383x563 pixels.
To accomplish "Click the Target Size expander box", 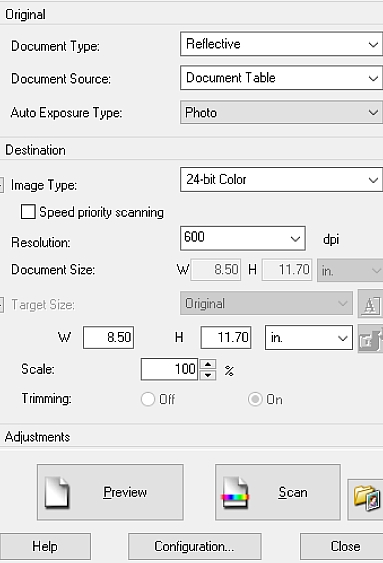I will [x=1, y=305].
